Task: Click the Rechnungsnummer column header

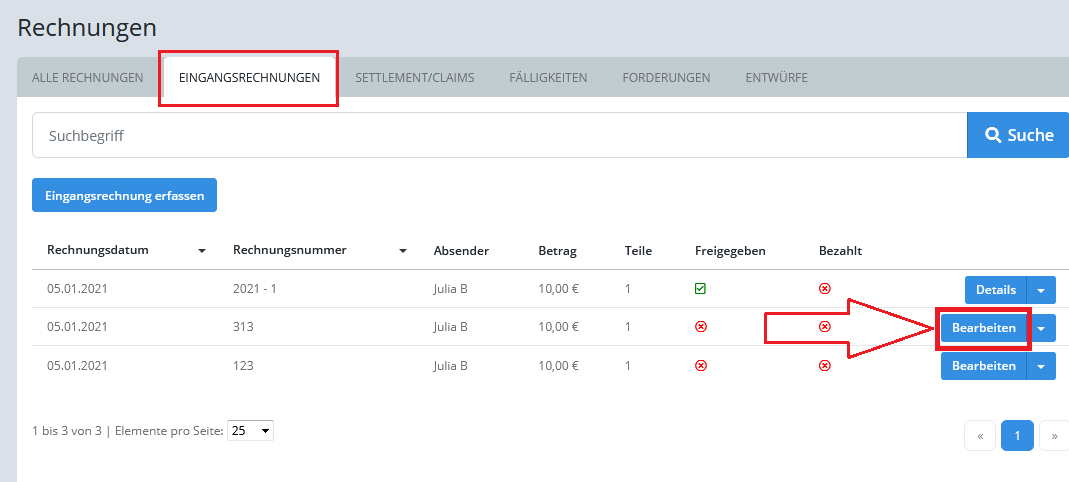Action: coord(290,250)
